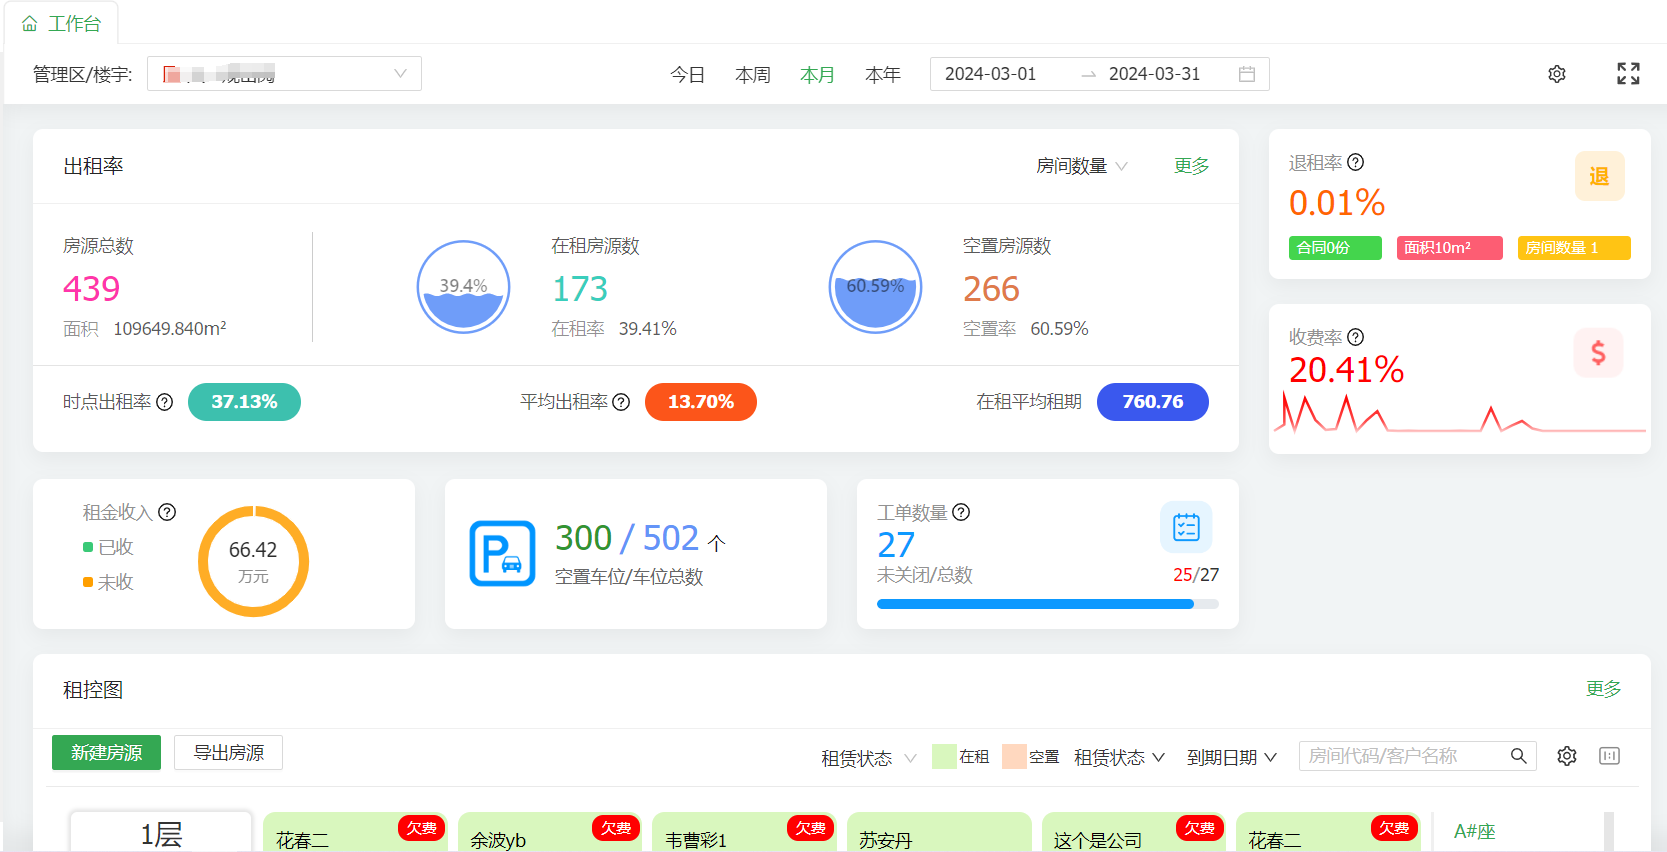Click 更多 in the 租控图 panel
1667x852 pixels.
click(1604, 689)
